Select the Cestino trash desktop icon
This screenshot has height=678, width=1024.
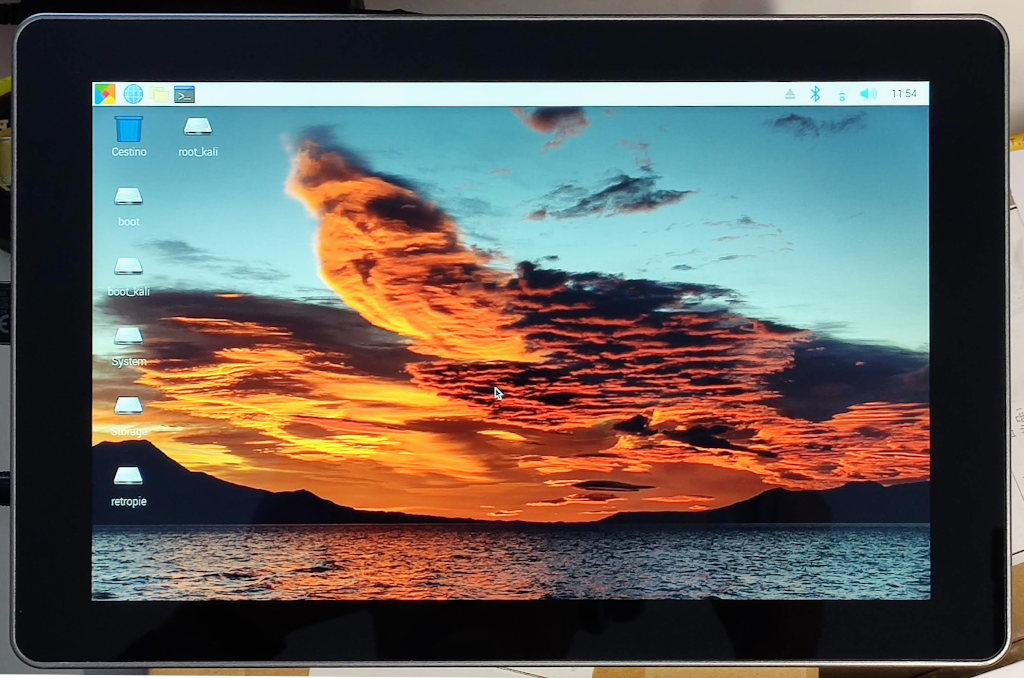(129, 137)
